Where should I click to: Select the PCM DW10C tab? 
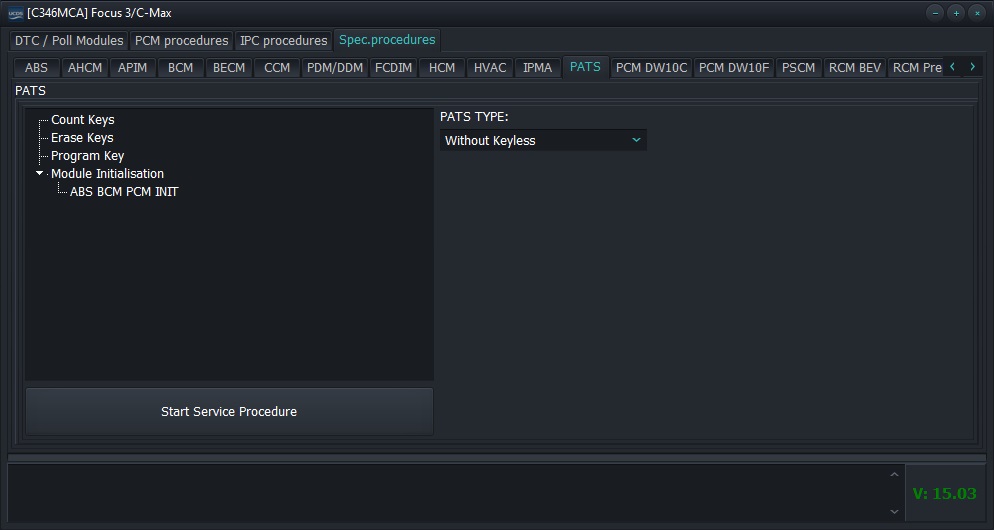pos(651,68)
